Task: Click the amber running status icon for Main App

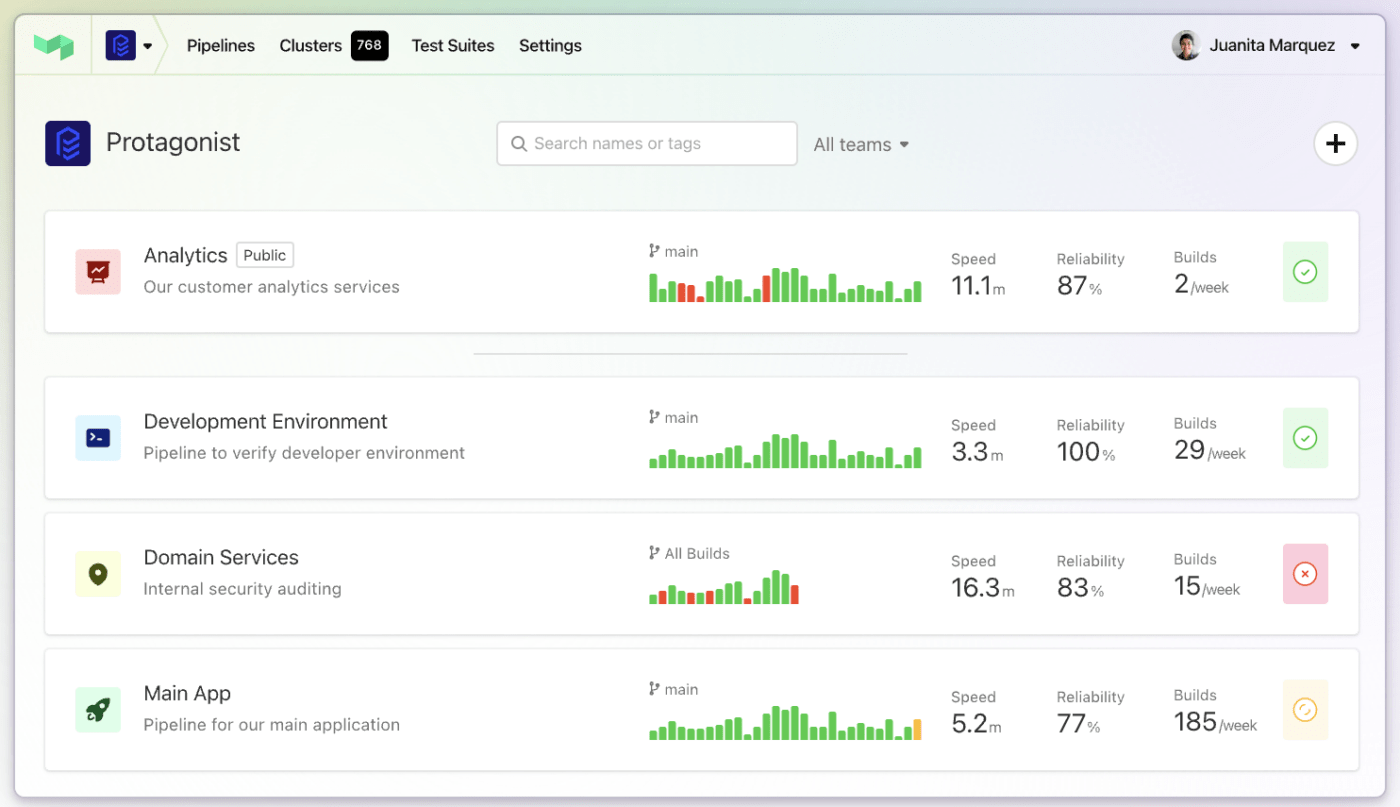Action: (x=1305, y=710)
